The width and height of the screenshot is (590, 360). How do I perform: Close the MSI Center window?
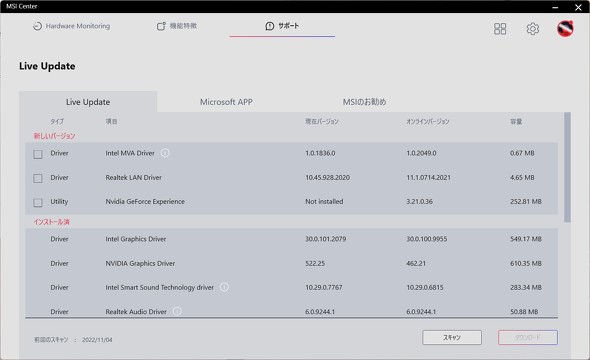[x=578, y=7]
